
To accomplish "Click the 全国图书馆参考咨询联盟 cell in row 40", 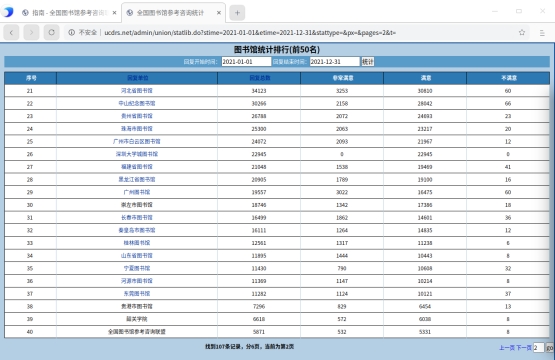I will (x=137, y=332).
